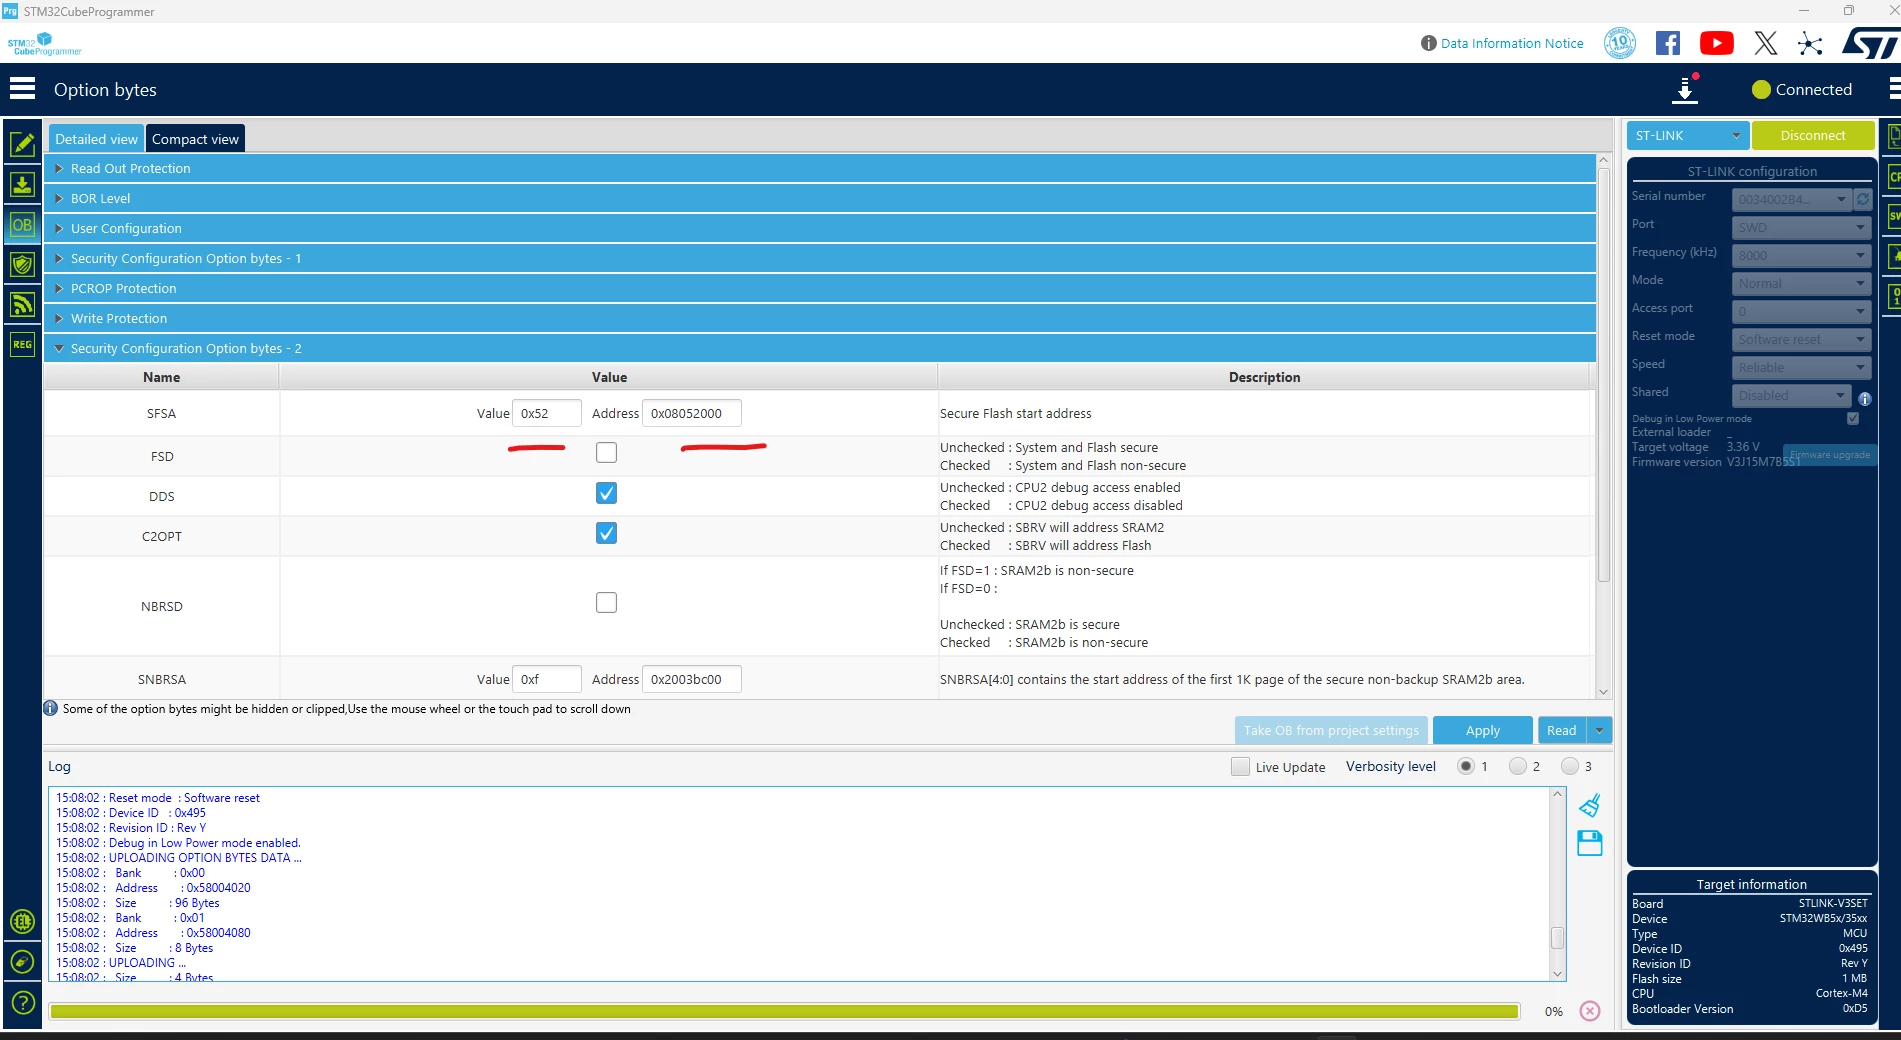This screenshot has width=1901, height=1040.
Task: Click the Disconnect button
Action: (1812, 135)
